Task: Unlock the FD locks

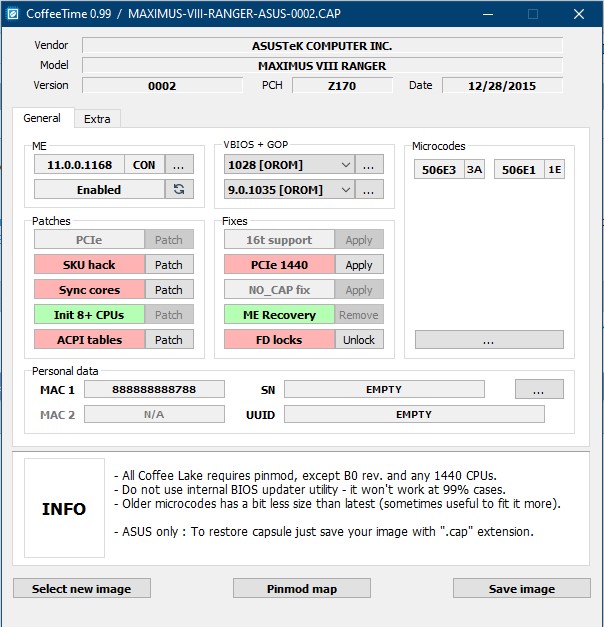Action: click(x=359, y=339)
